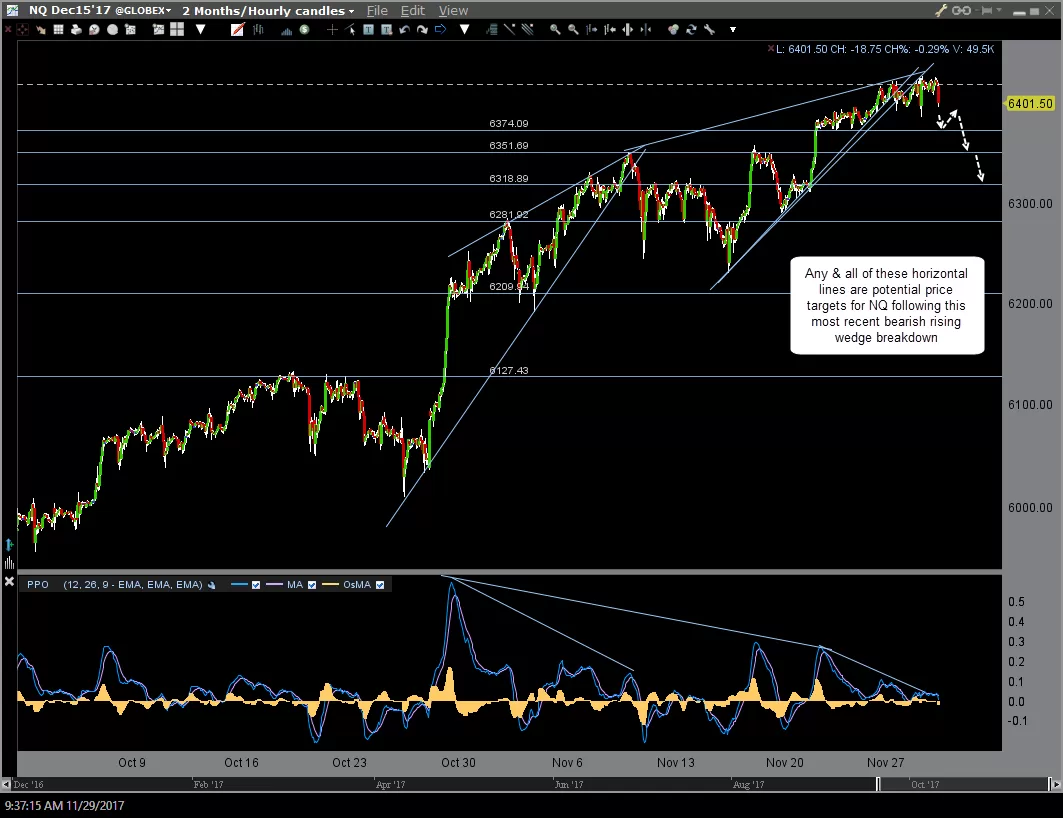
Task: Toggle the PPO line checkbox
Action: pyautogui.click(x=256, y=585)
